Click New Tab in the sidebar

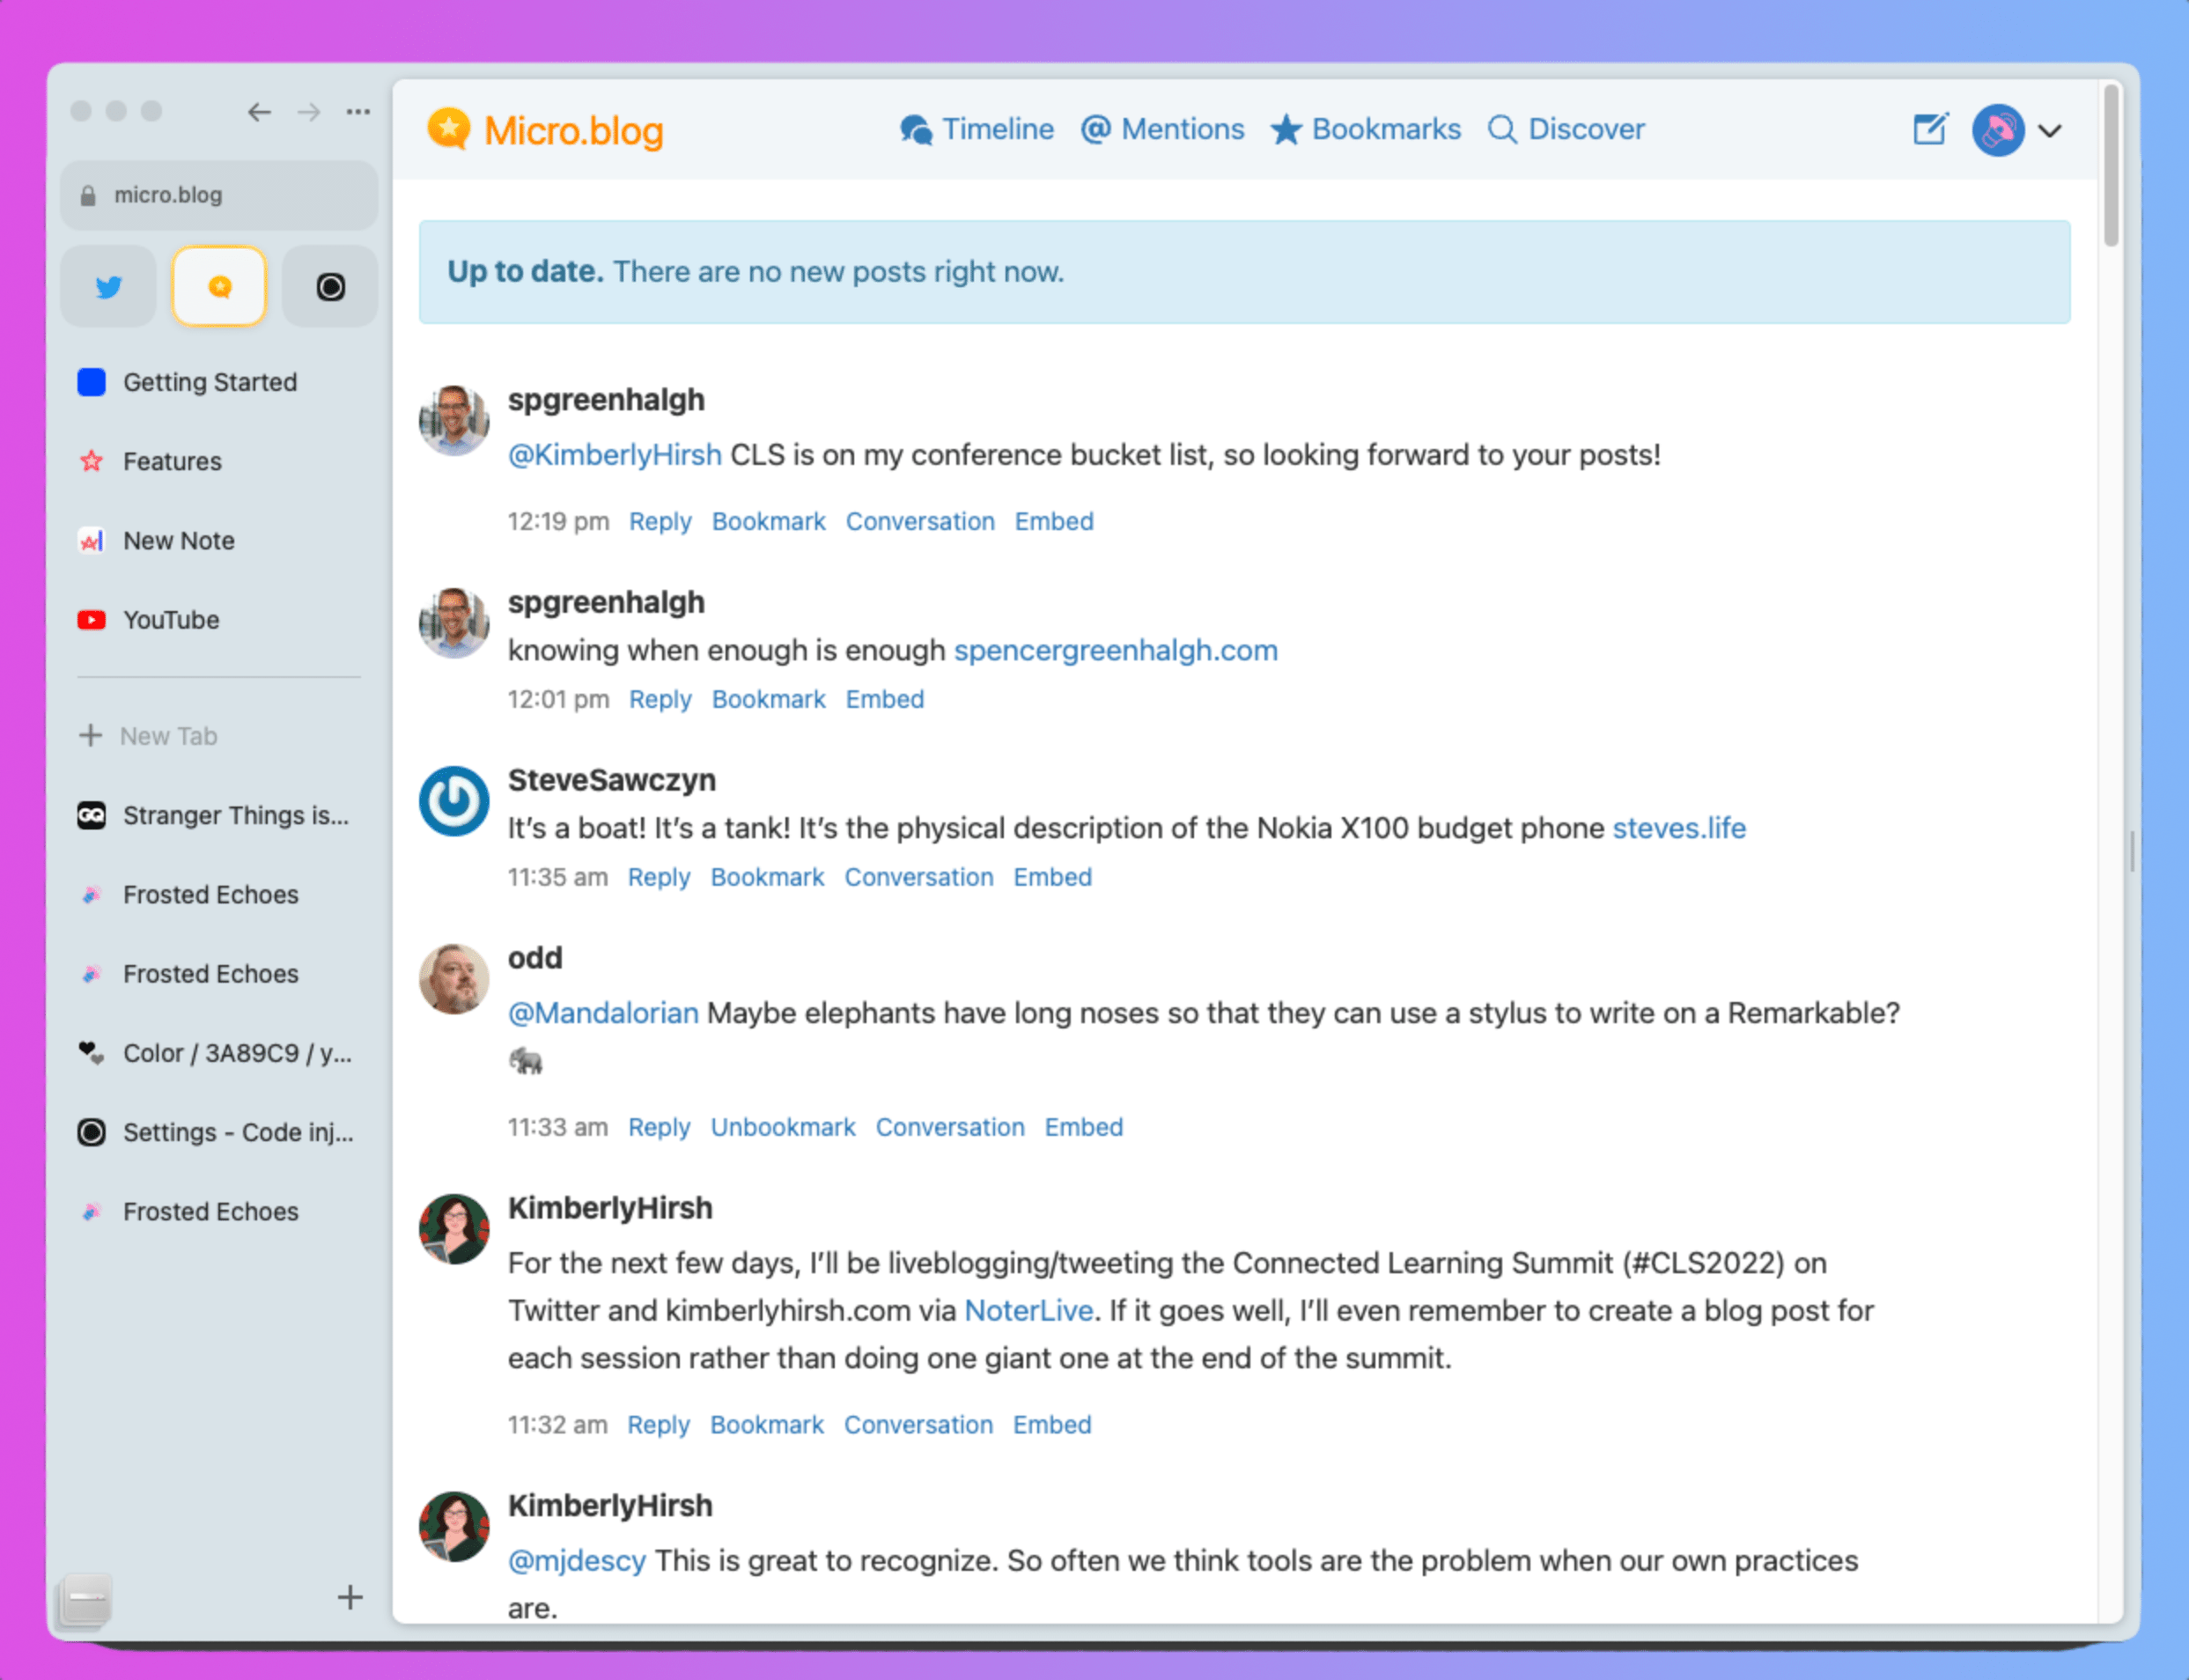[219, 736]
